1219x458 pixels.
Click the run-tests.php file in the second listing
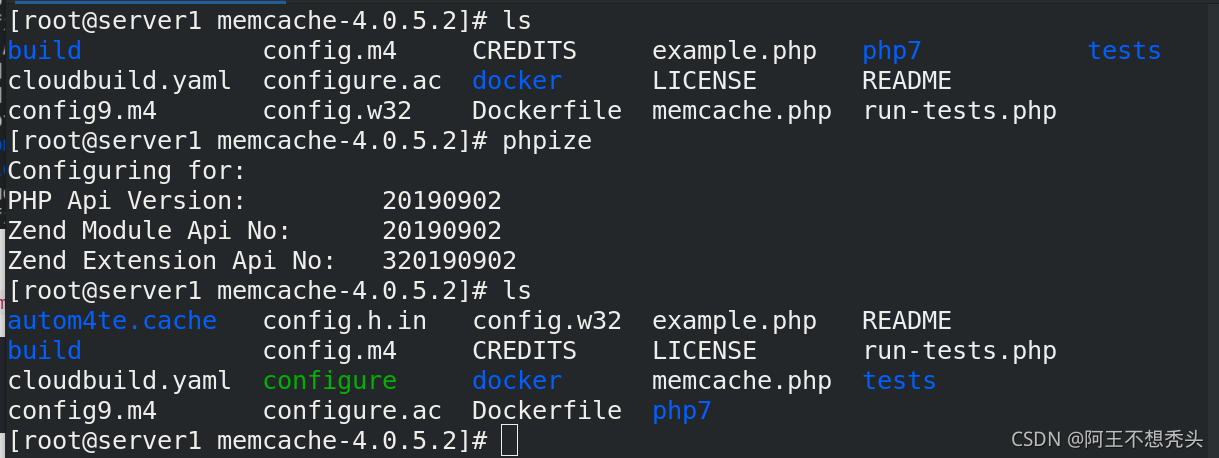(960, 351)
